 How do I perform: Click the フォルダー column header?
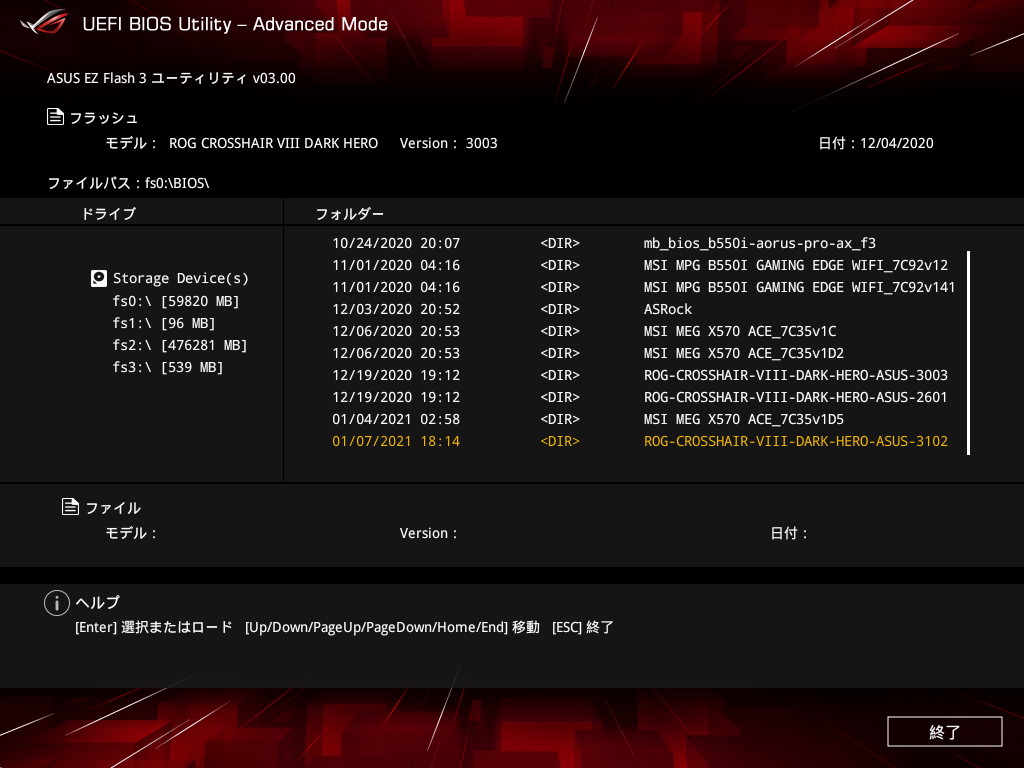(349, 214)
